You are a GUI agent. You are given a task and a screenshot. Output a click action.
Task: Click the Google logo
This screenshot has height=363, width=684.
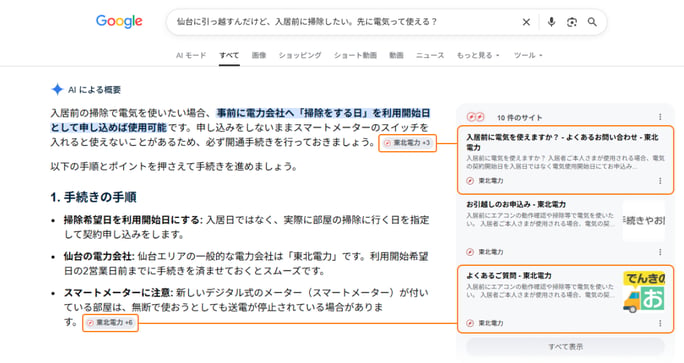[x=119, y=21]
